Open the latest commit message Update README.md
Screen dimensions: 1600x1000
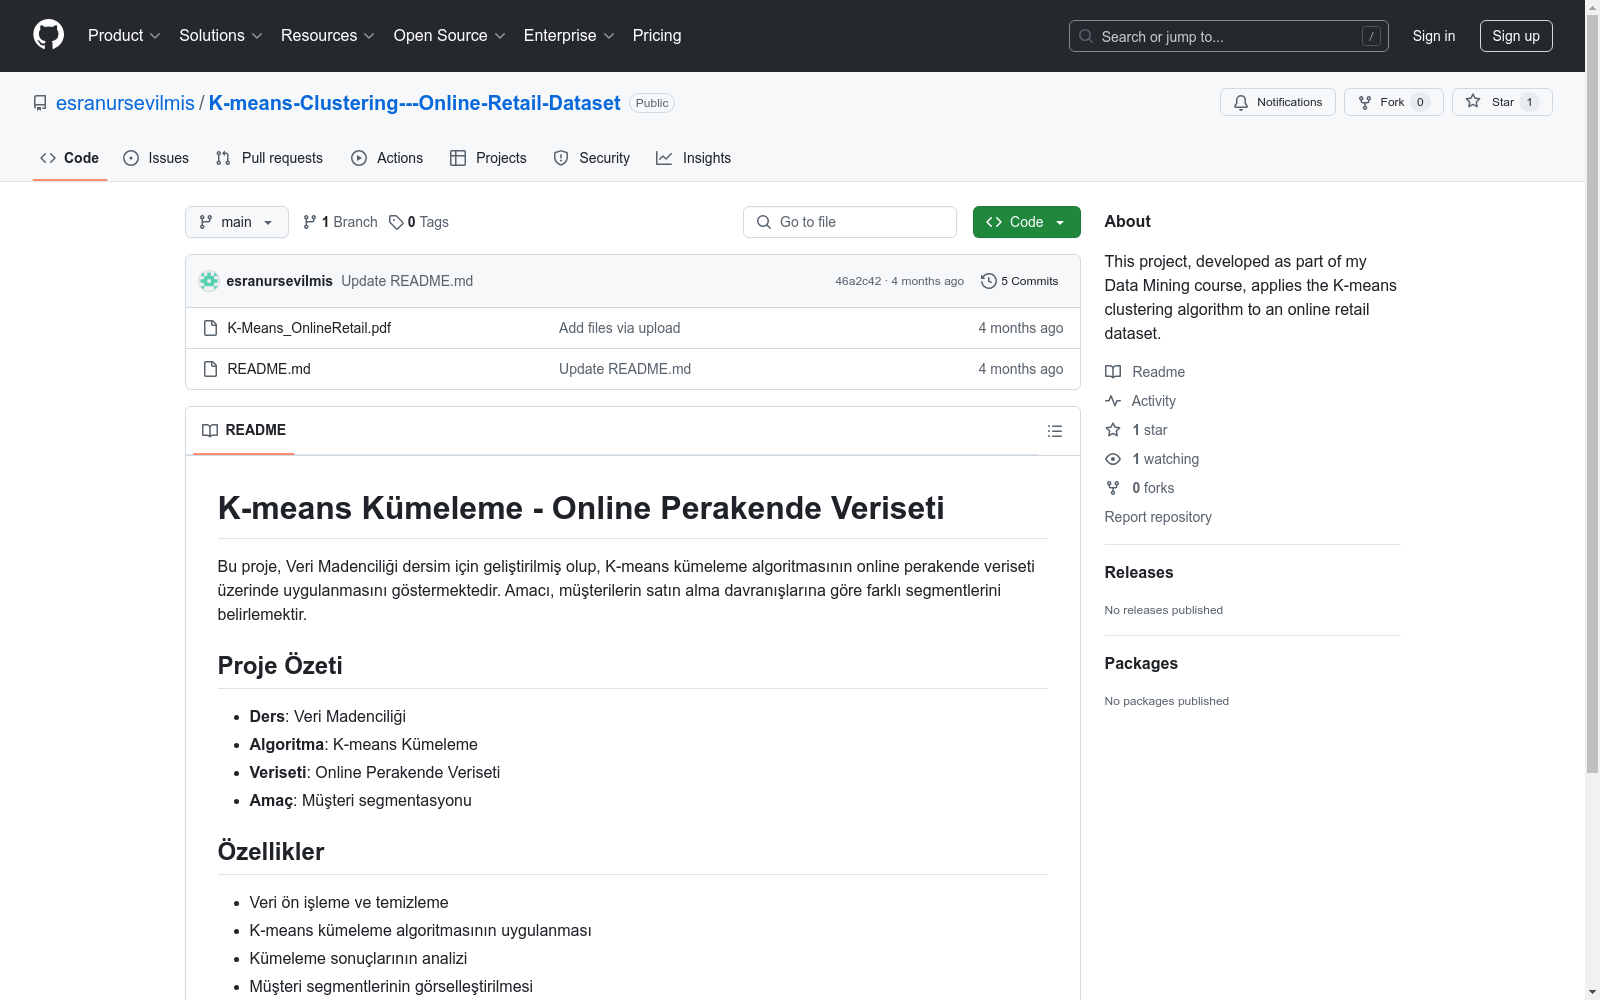click(x=407, y=281)
